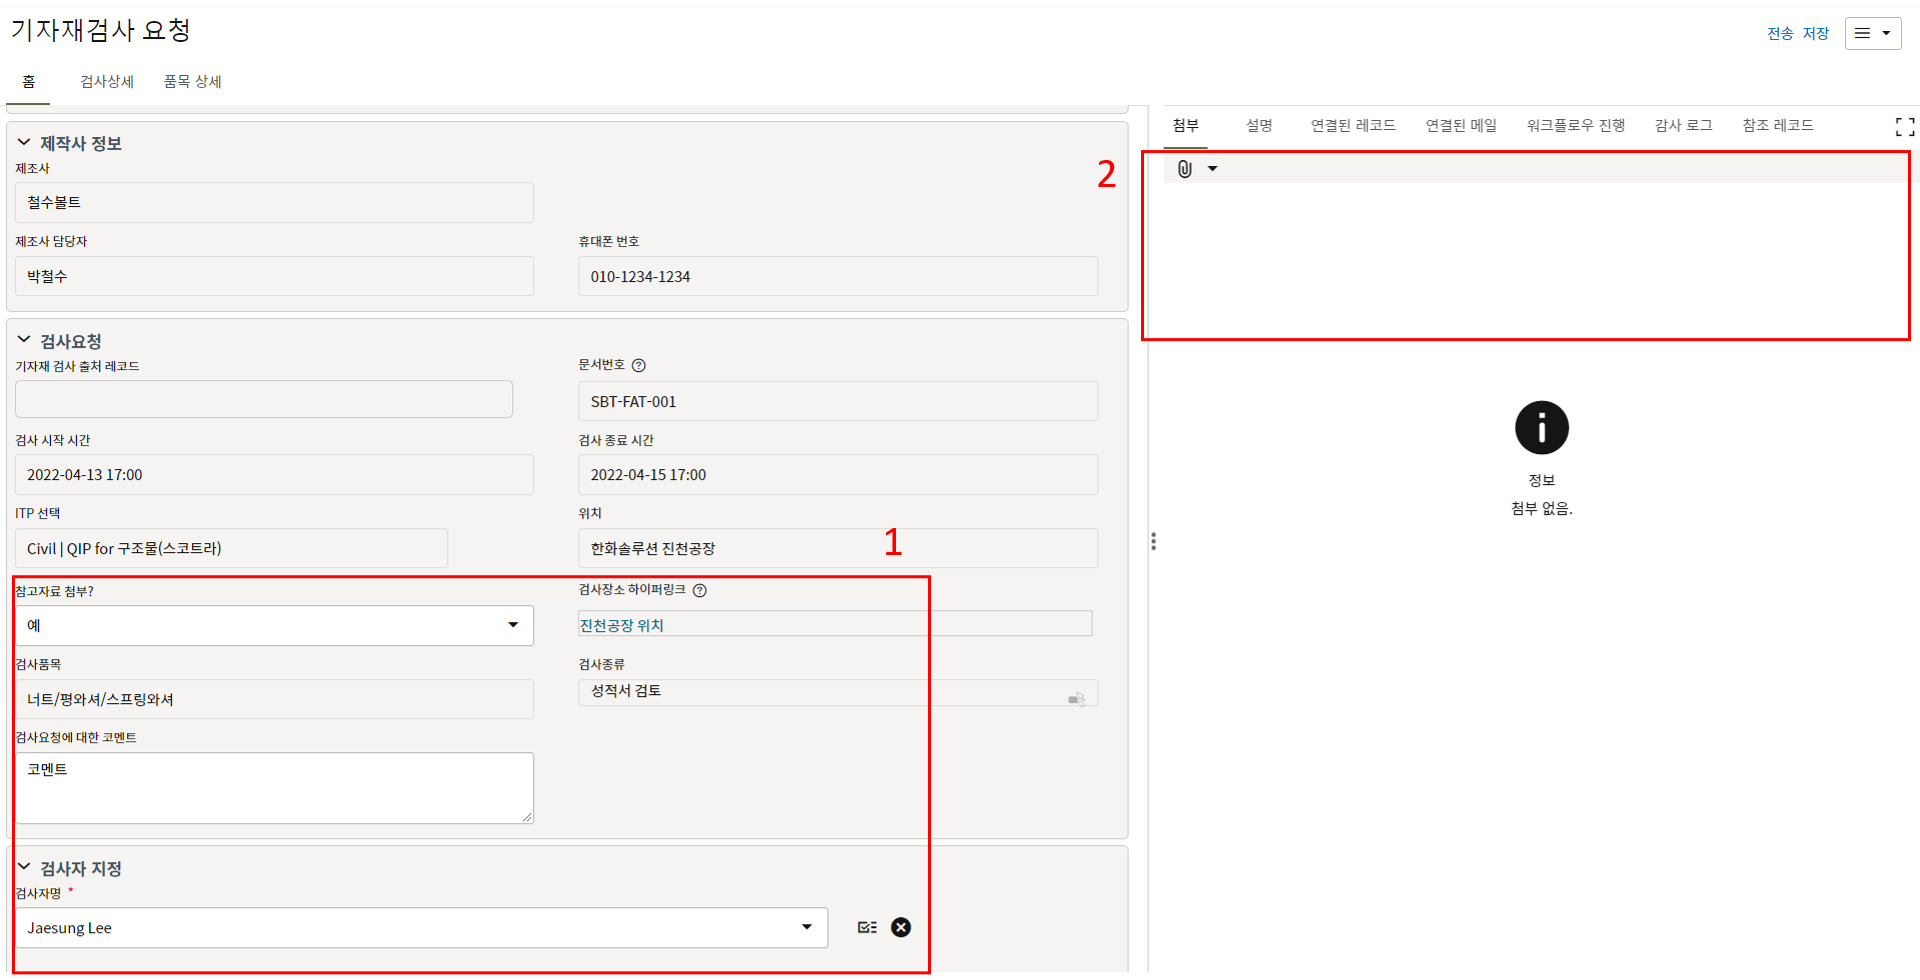Click the 검사종류 field lookup icon
Viewport: 1920px width, 980px height.
point(1077,699)
